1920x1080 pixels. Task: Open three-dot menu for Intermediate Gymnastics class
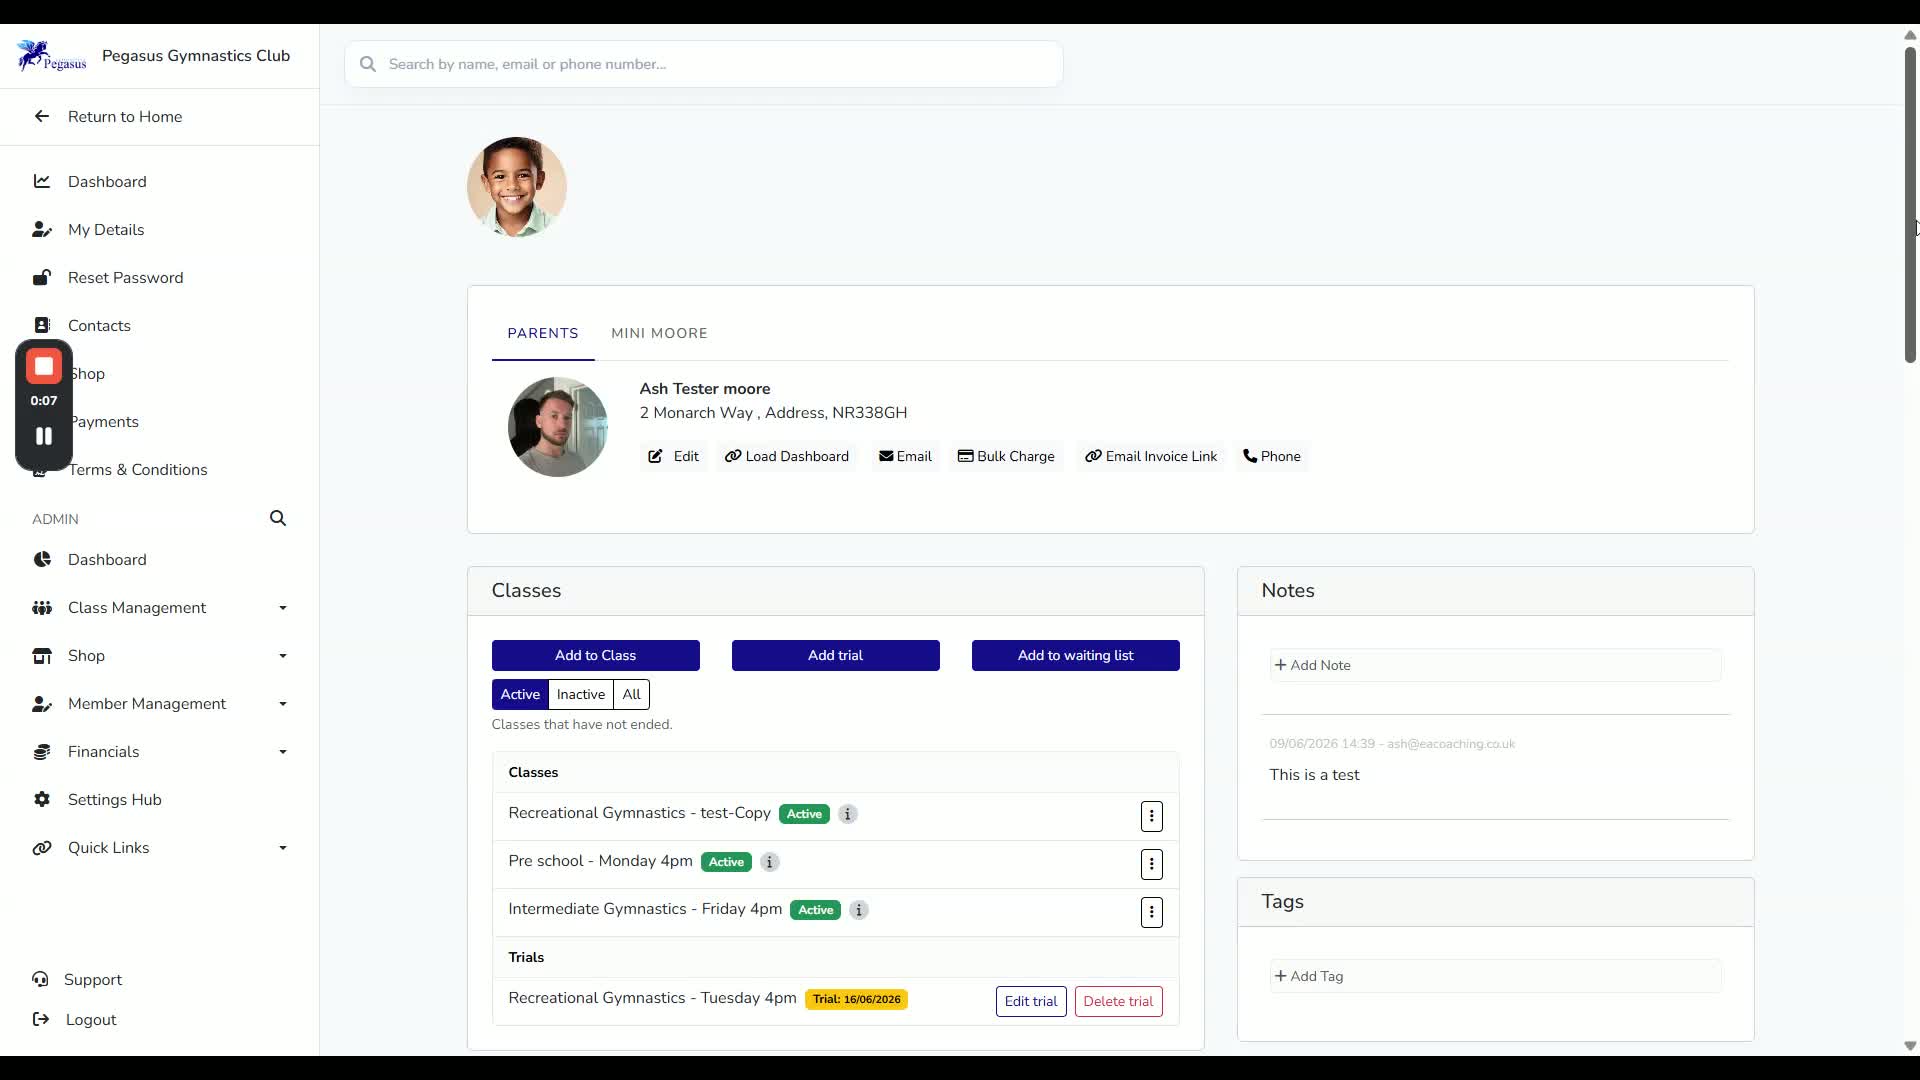(1152, 912)
